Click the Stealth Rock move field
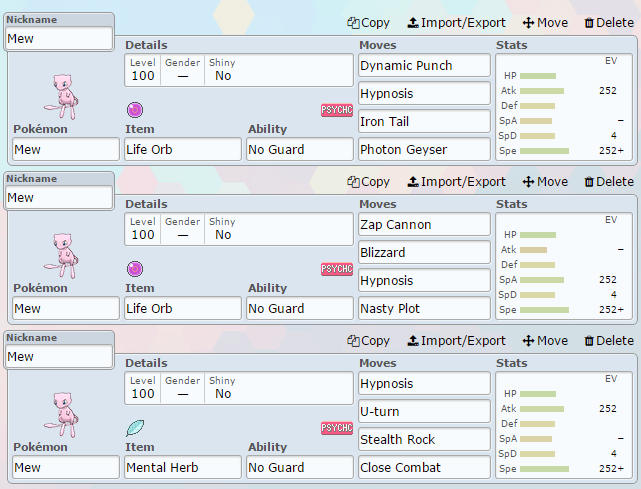 pyautogui.click(x=424, y=439)
